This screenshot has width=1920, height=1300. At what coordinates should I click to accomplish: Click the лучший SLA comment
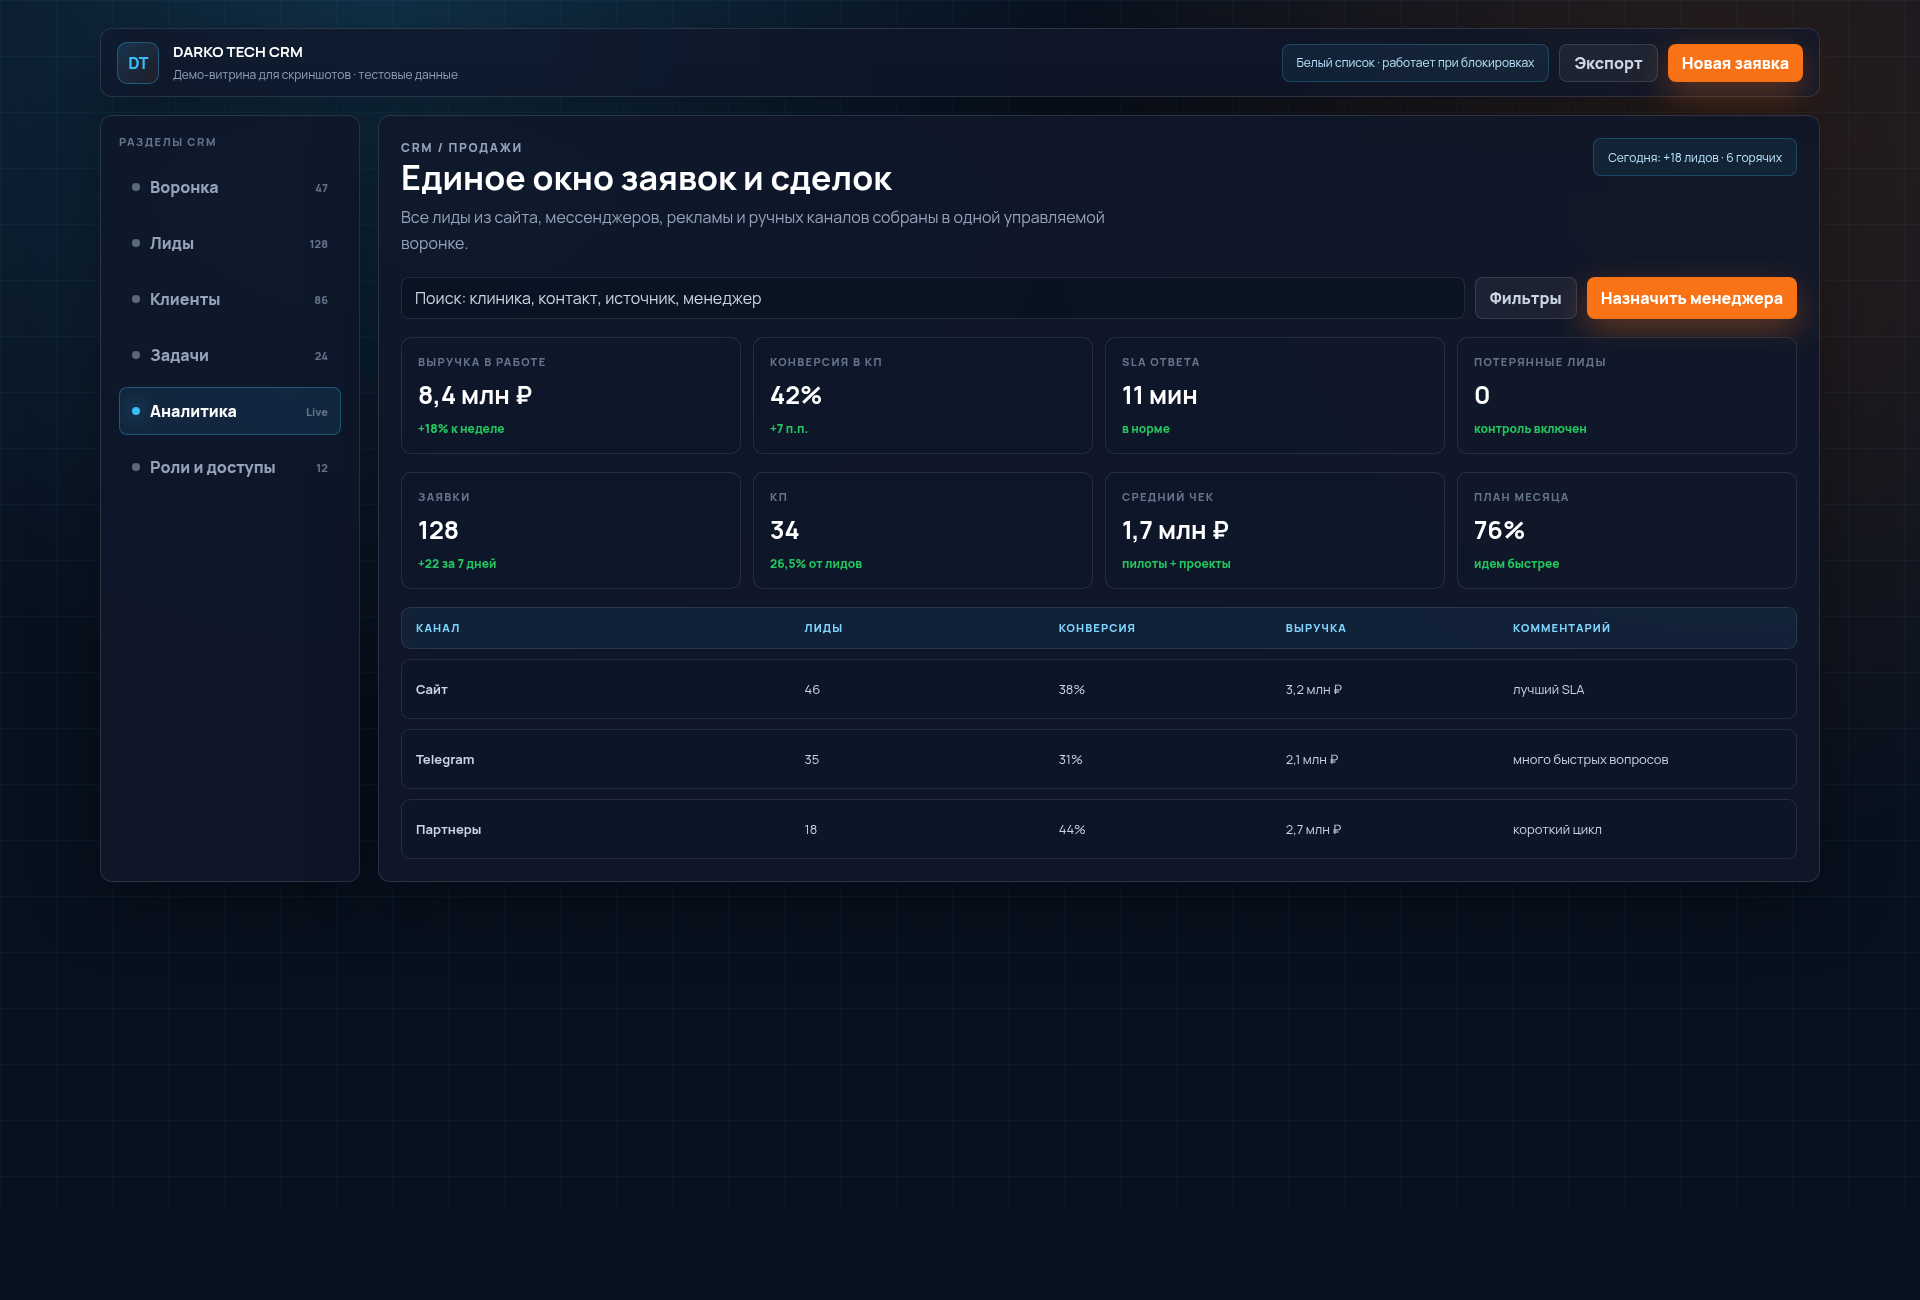pyautogui.click(x=1548, y=689)
